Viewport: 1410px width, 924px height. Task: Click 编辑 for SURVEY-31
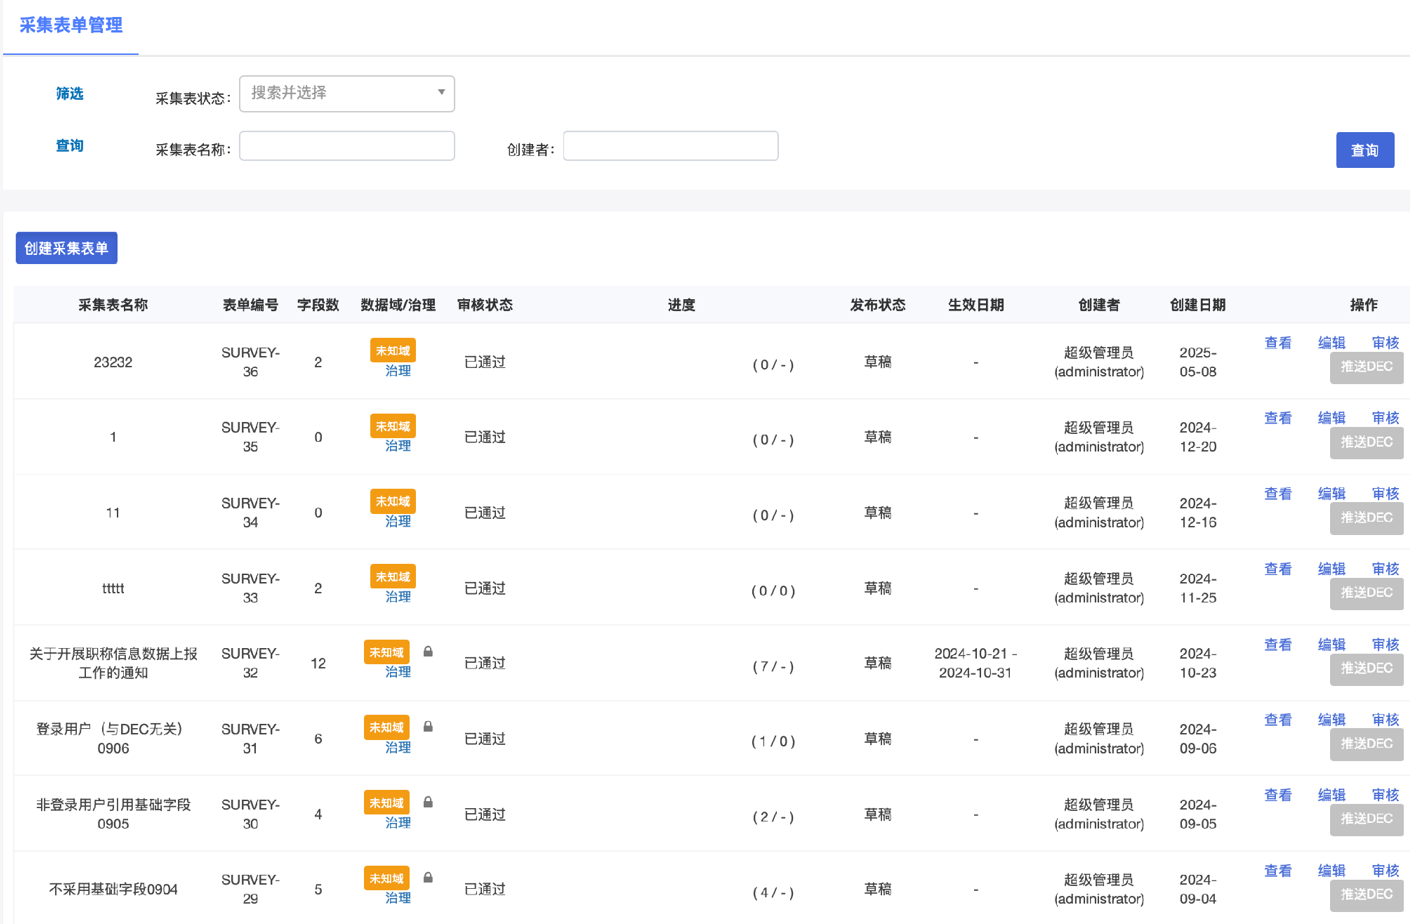1332,720
